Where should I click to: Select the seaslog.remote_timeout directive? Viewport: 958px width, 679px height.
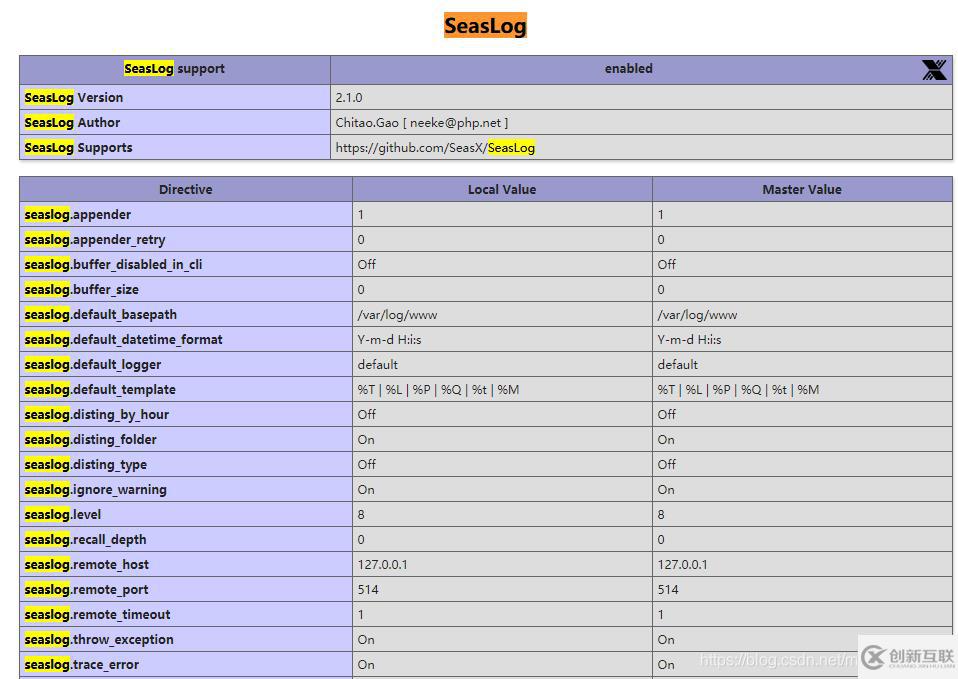pos(97,615)
